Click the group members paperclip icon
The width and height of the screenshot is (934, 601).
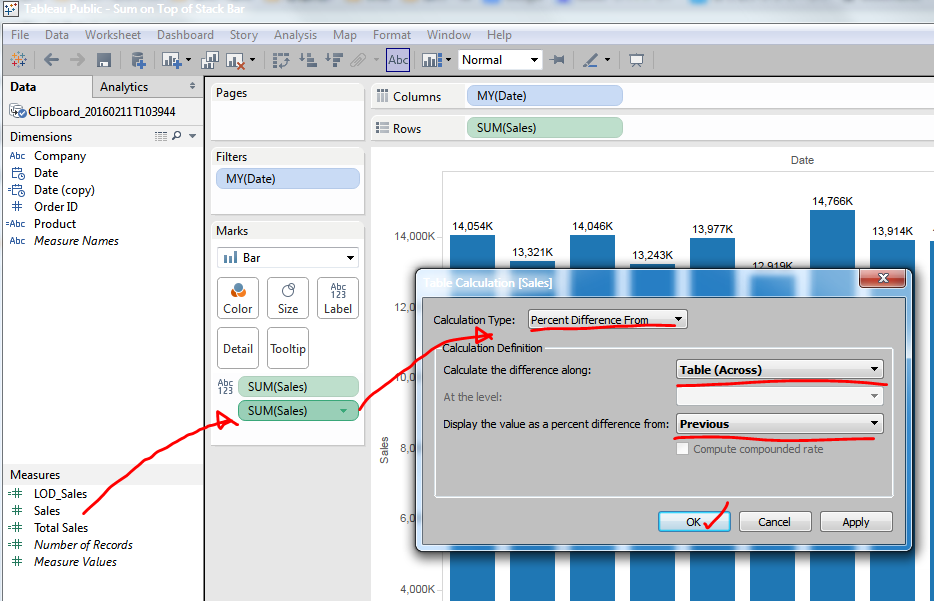pyautogui.click(x=358, y=60)
